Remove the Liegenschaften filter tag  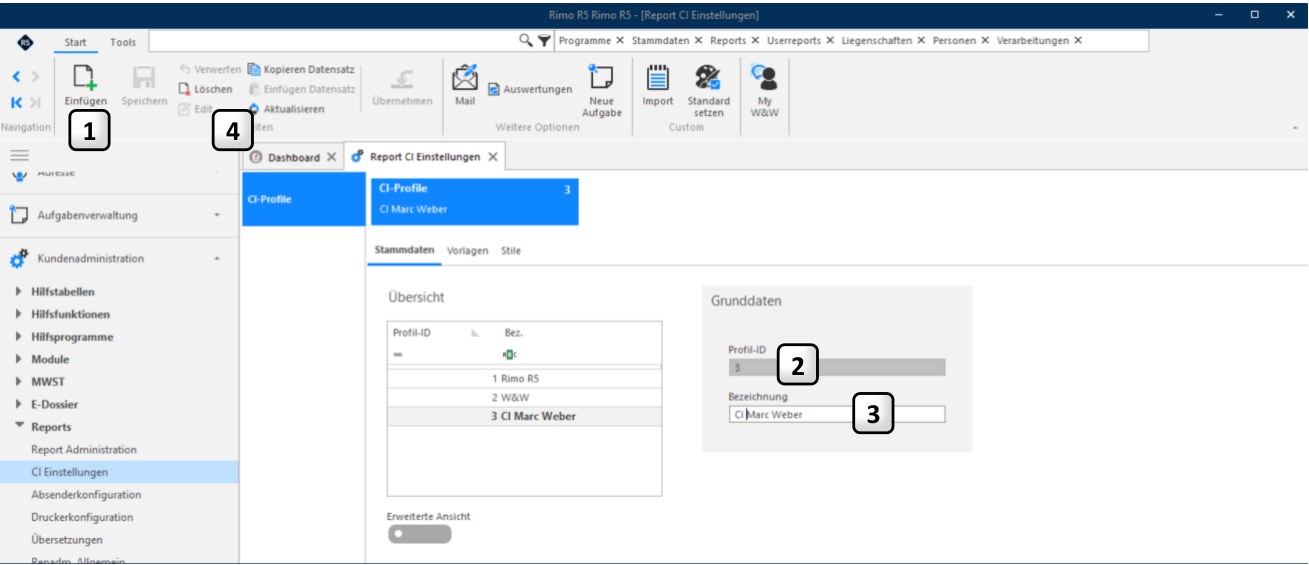921,41
